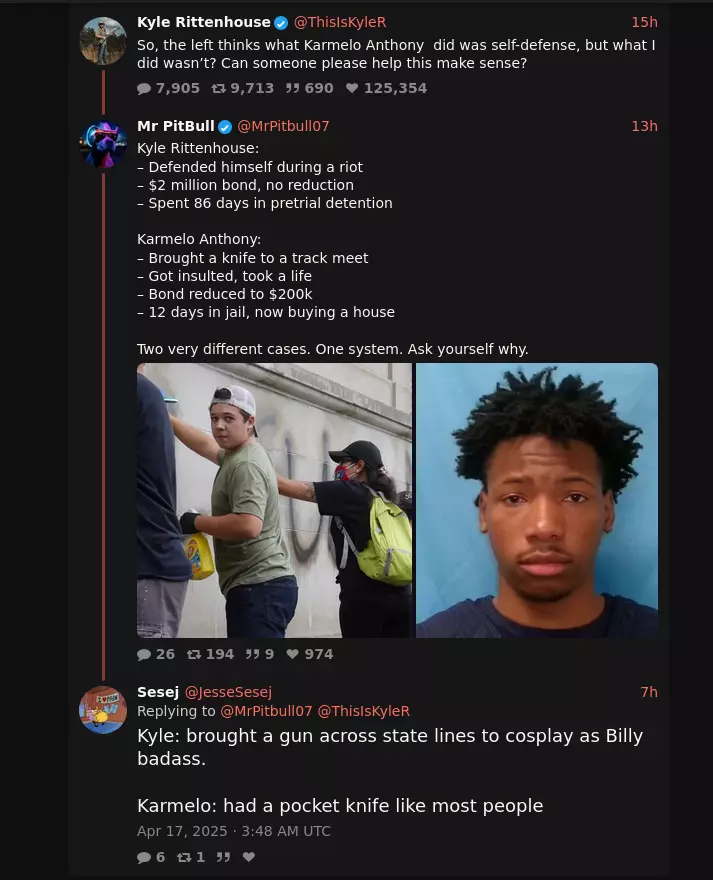Click the quote icon on Sesej's reply
713x880 pixels.
click(x=223, y=857)
